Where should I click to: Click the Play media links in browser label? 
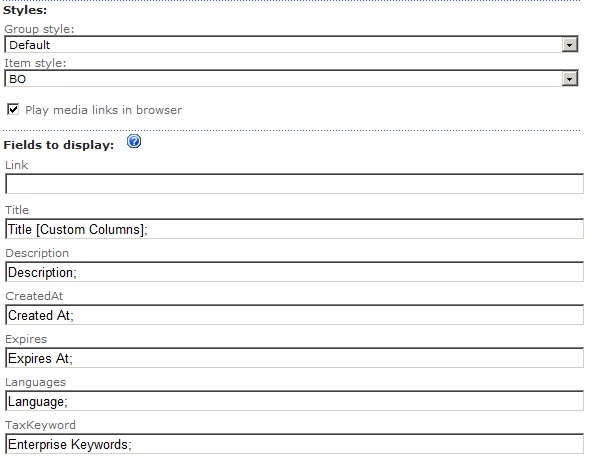click(x=103, y=110)
